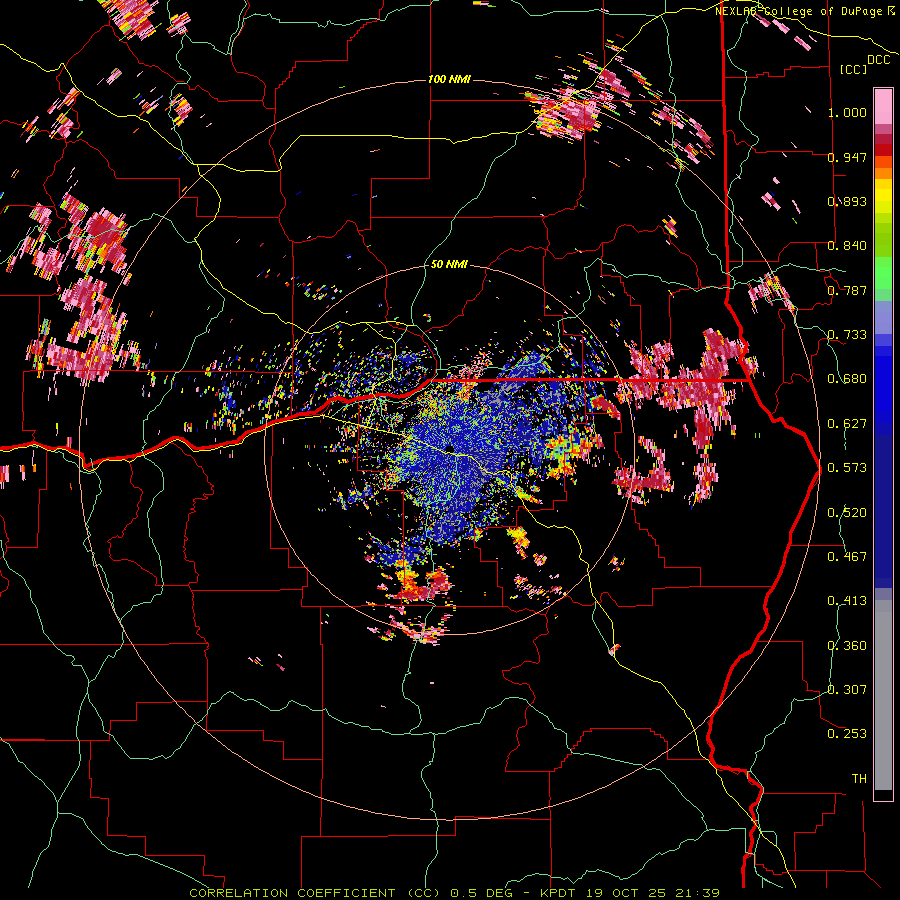Click the bright green segment of the color bar

[x=883, y=273]
